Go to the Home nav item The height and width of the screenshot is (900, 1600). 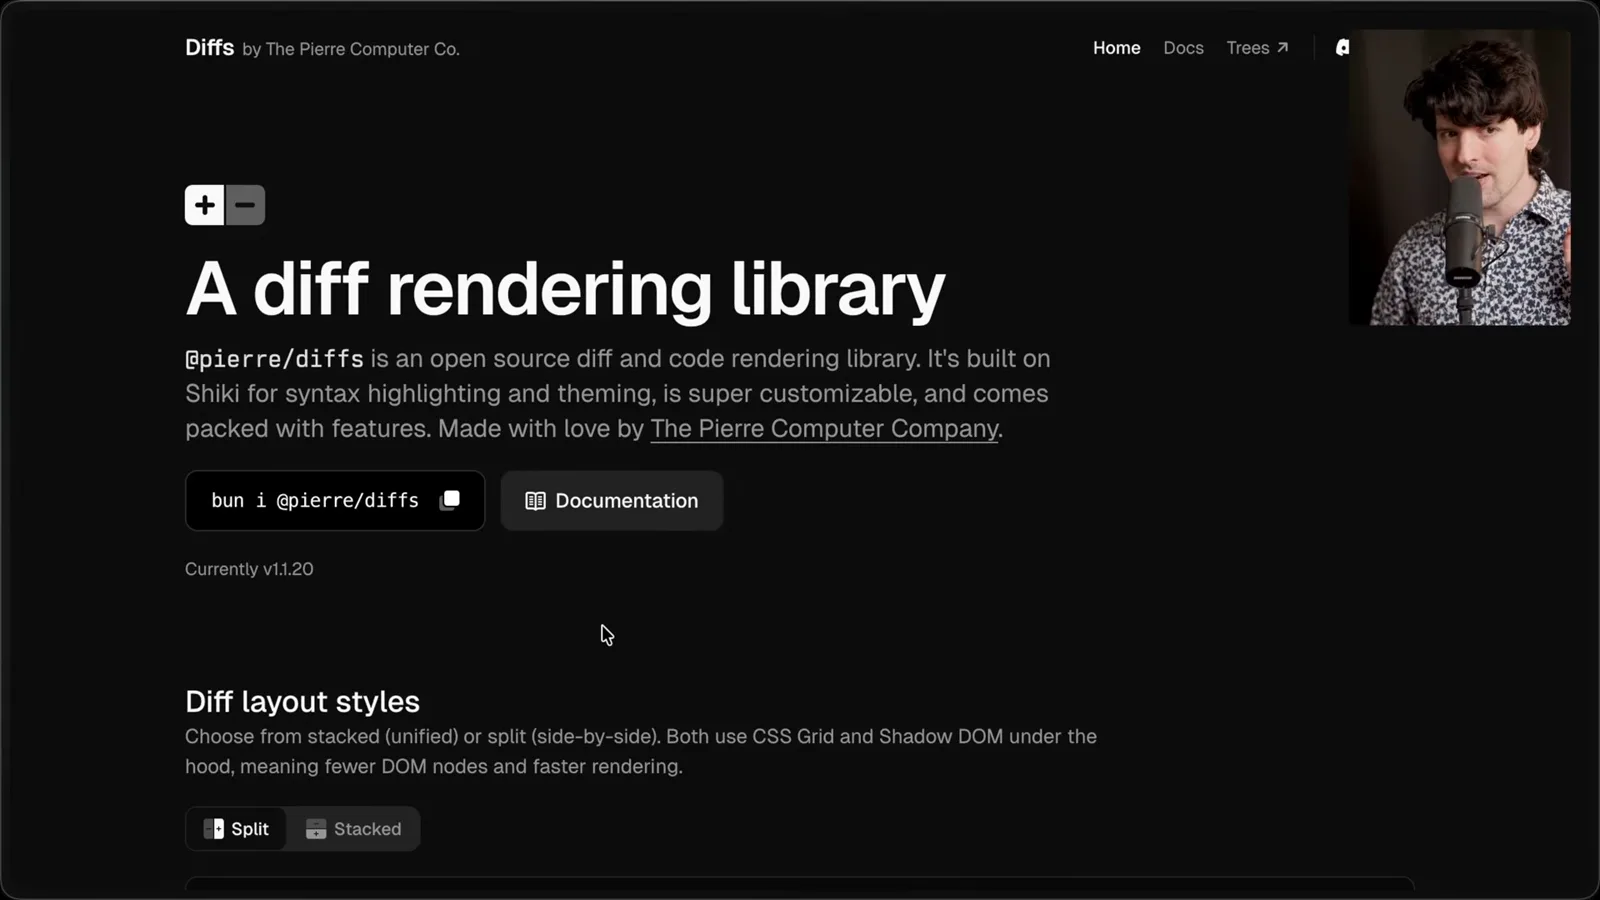click(1116, 48)
